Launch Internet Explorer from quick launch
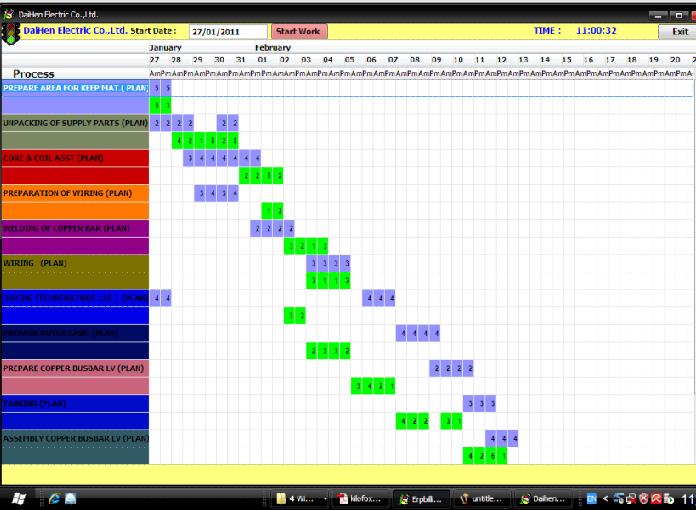The image size is (696, 510). click(x=53, y=498)
